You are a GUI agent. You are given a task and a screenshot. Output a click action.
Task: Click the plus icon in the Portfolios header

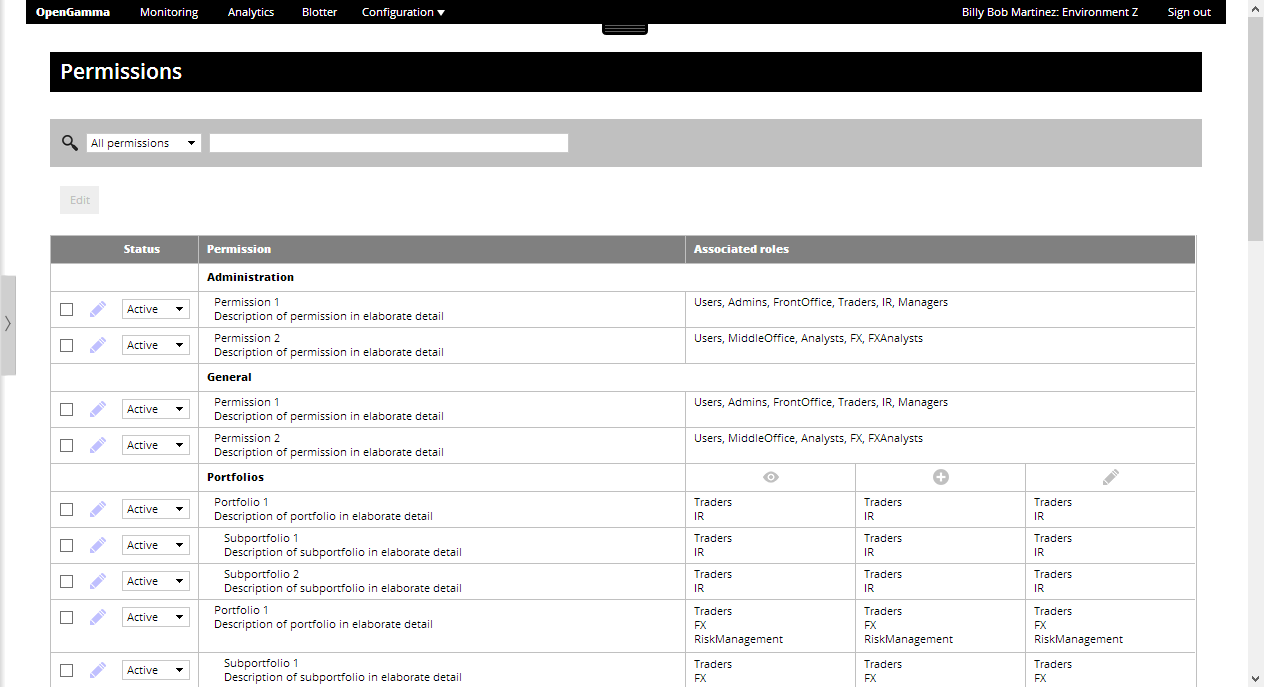tap(940, 477)
